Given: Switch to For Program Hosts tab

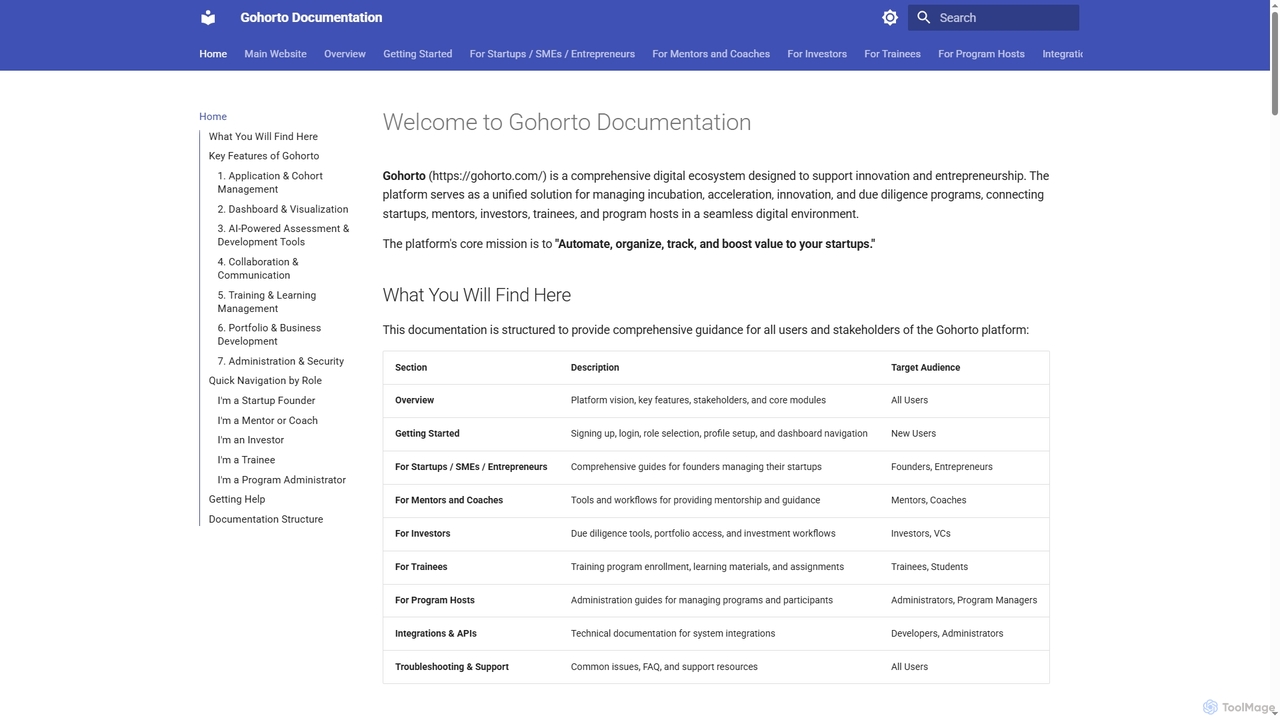Looking at the screenshot, I should 981,54.
